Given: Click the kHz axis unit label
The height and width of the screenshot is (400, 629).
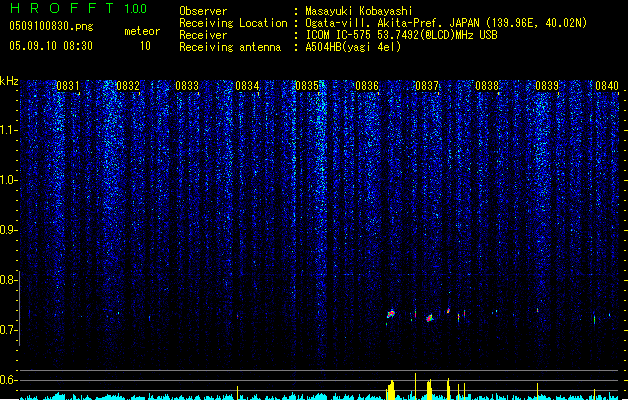Looking at the screenshot, I should pos(9,81).
